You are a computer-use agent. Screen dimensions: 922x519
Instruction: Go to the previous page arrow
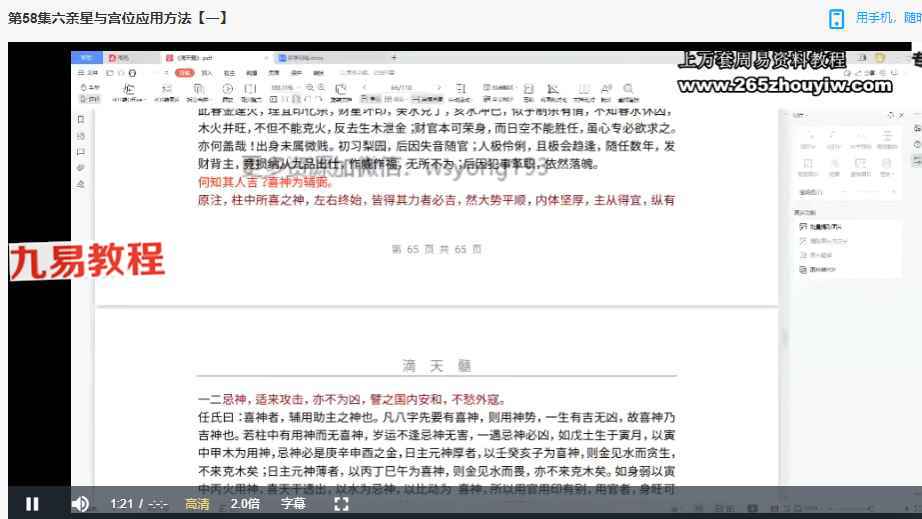364,88
